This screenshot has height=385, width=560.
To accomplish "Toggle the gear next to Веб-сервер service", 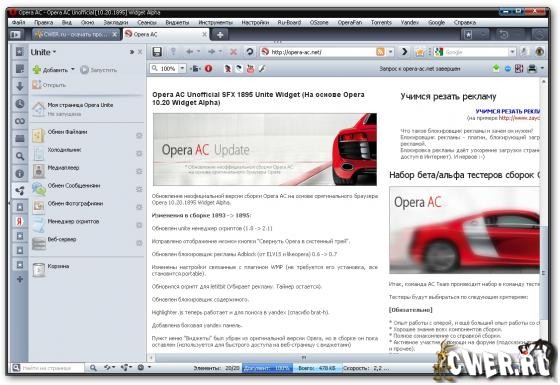I will tap(139, 243).
